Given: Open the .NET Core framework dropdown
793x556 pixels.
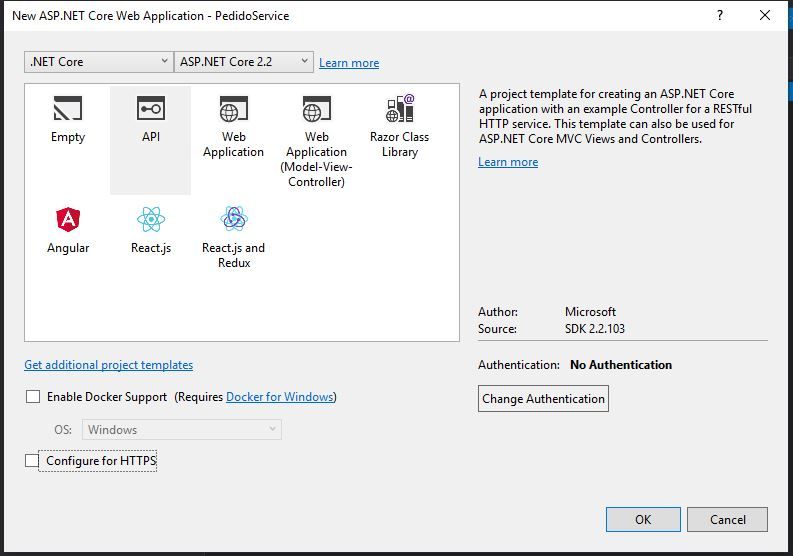Looking at the screenshot, I should 99,62.
